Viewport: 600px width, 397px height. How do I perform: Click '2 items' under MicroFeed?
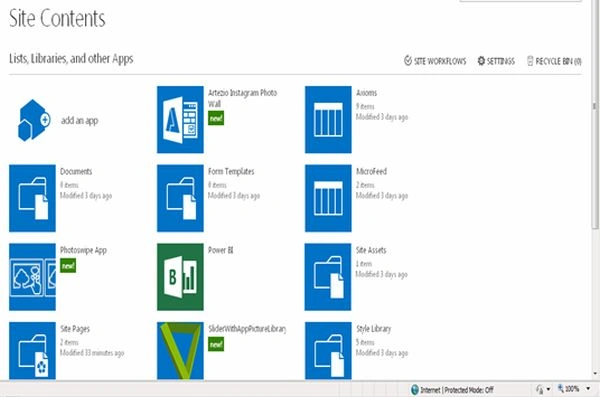point(365,185)
